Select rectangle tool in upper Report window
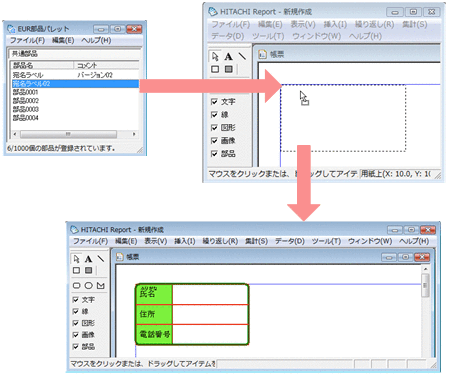This screenshot has height=376, width=449. (x=215, y=69)
